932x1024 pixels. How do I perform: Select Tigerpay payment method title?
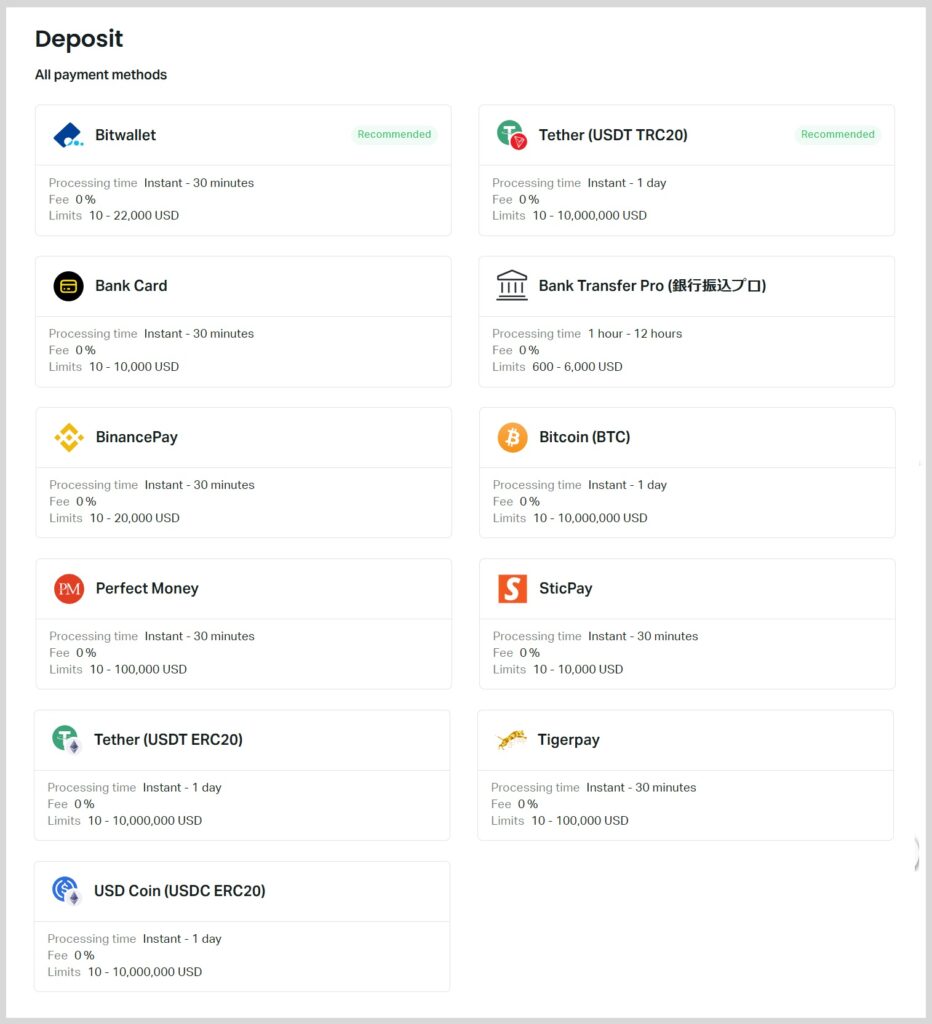coord(568,740)
